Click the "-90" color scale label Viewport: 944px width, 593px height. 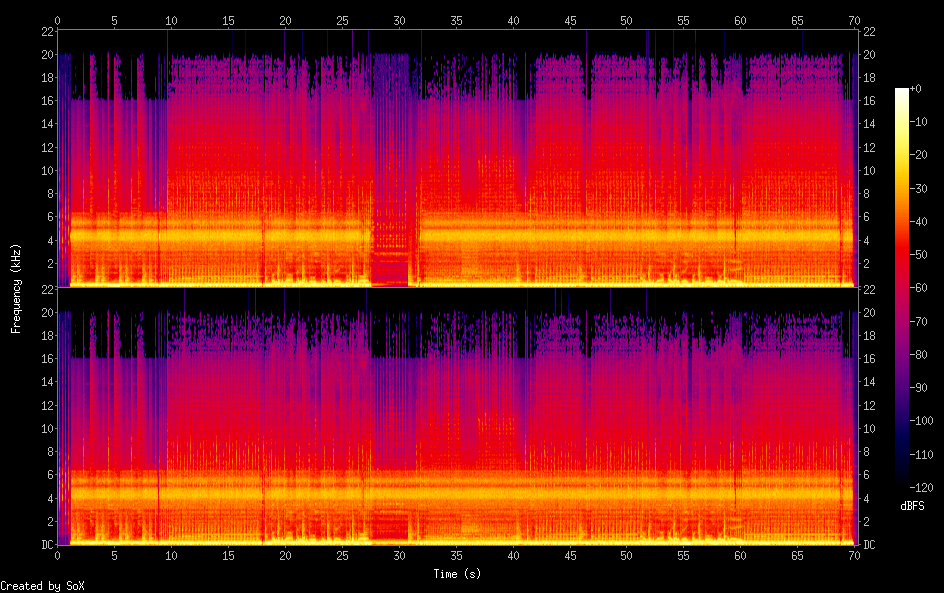(919, 388)
